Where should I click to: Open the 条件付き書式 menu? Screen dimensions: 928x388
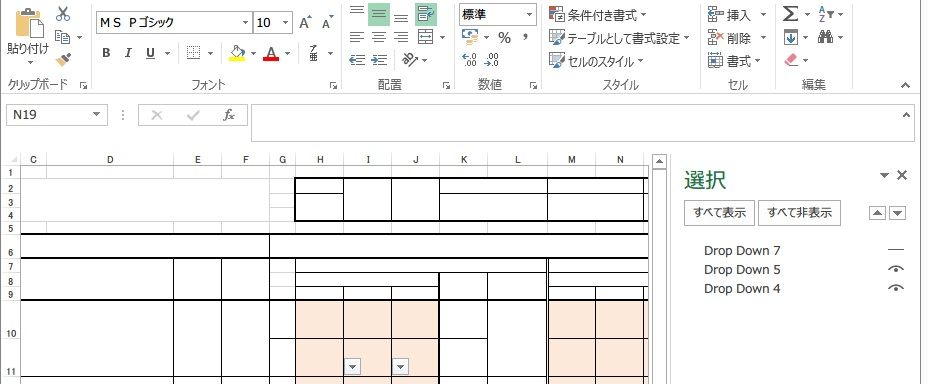pyautogui.click(x=598, y=14)
